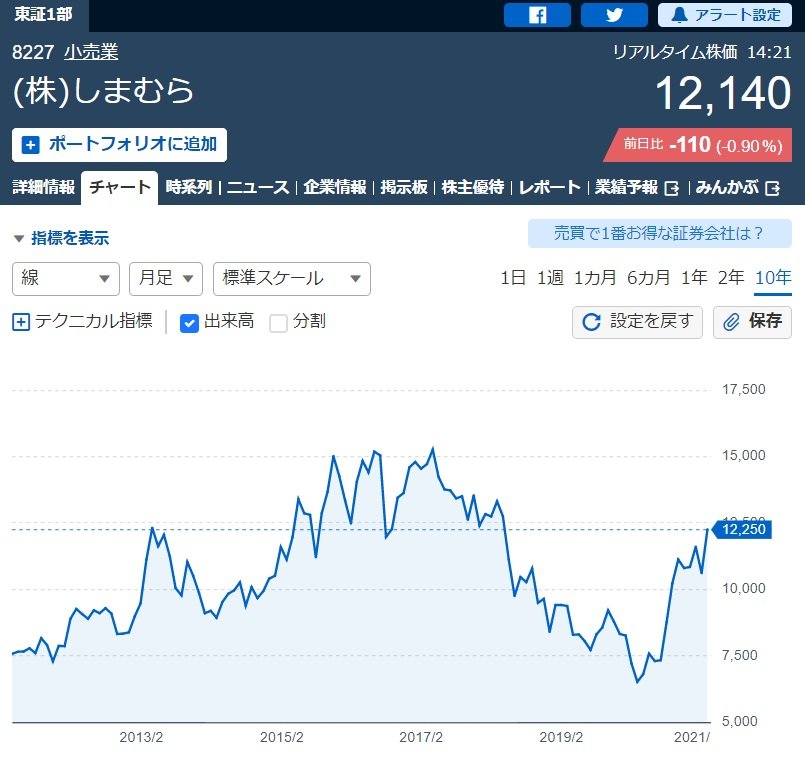Expand technical indicators plus icon

click(x=21, y=322)
